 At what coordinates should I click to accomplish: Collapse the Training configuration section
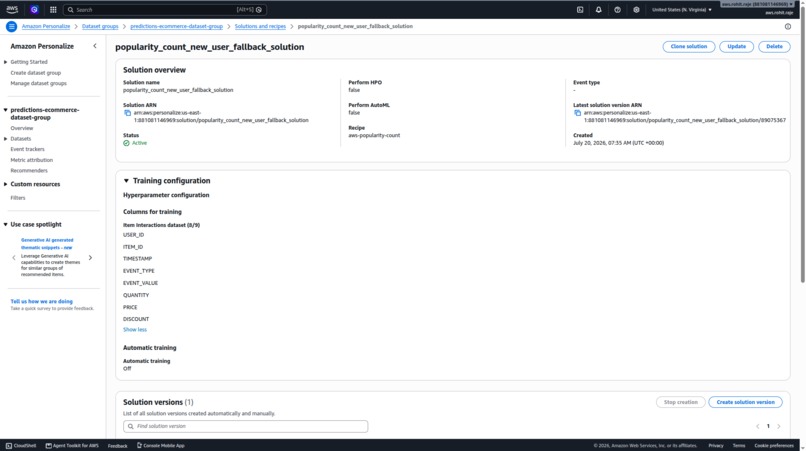click(126, 181)
